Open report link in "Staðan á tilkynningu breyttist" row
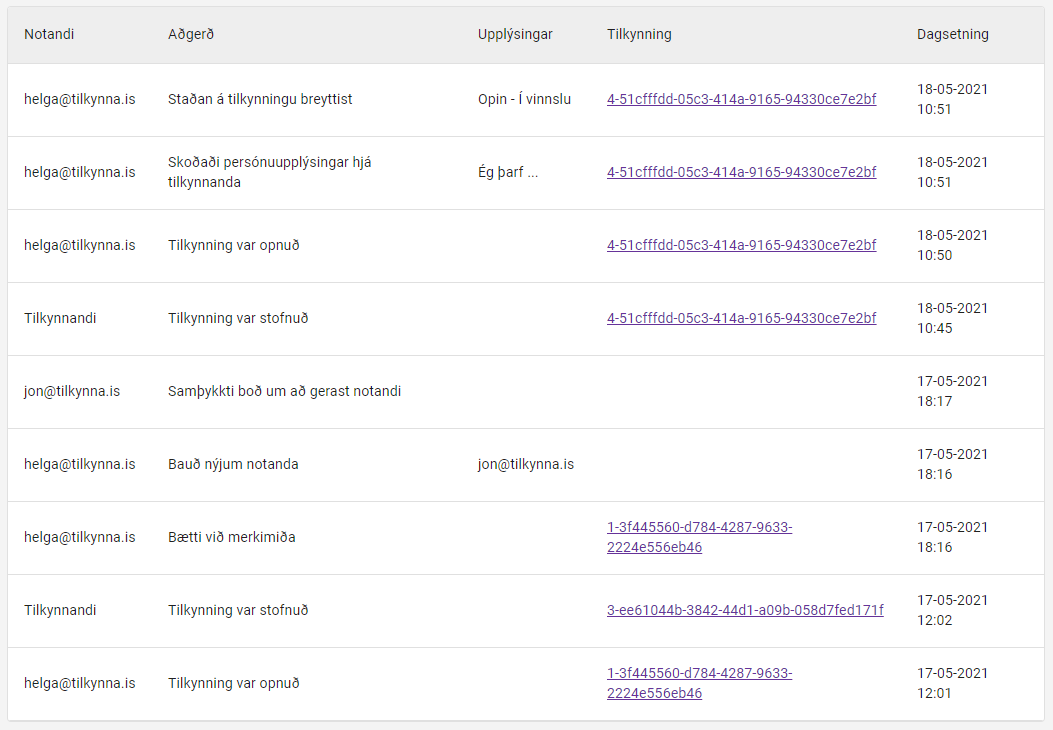Screen dimensions: 1053x730 [741, 99]
